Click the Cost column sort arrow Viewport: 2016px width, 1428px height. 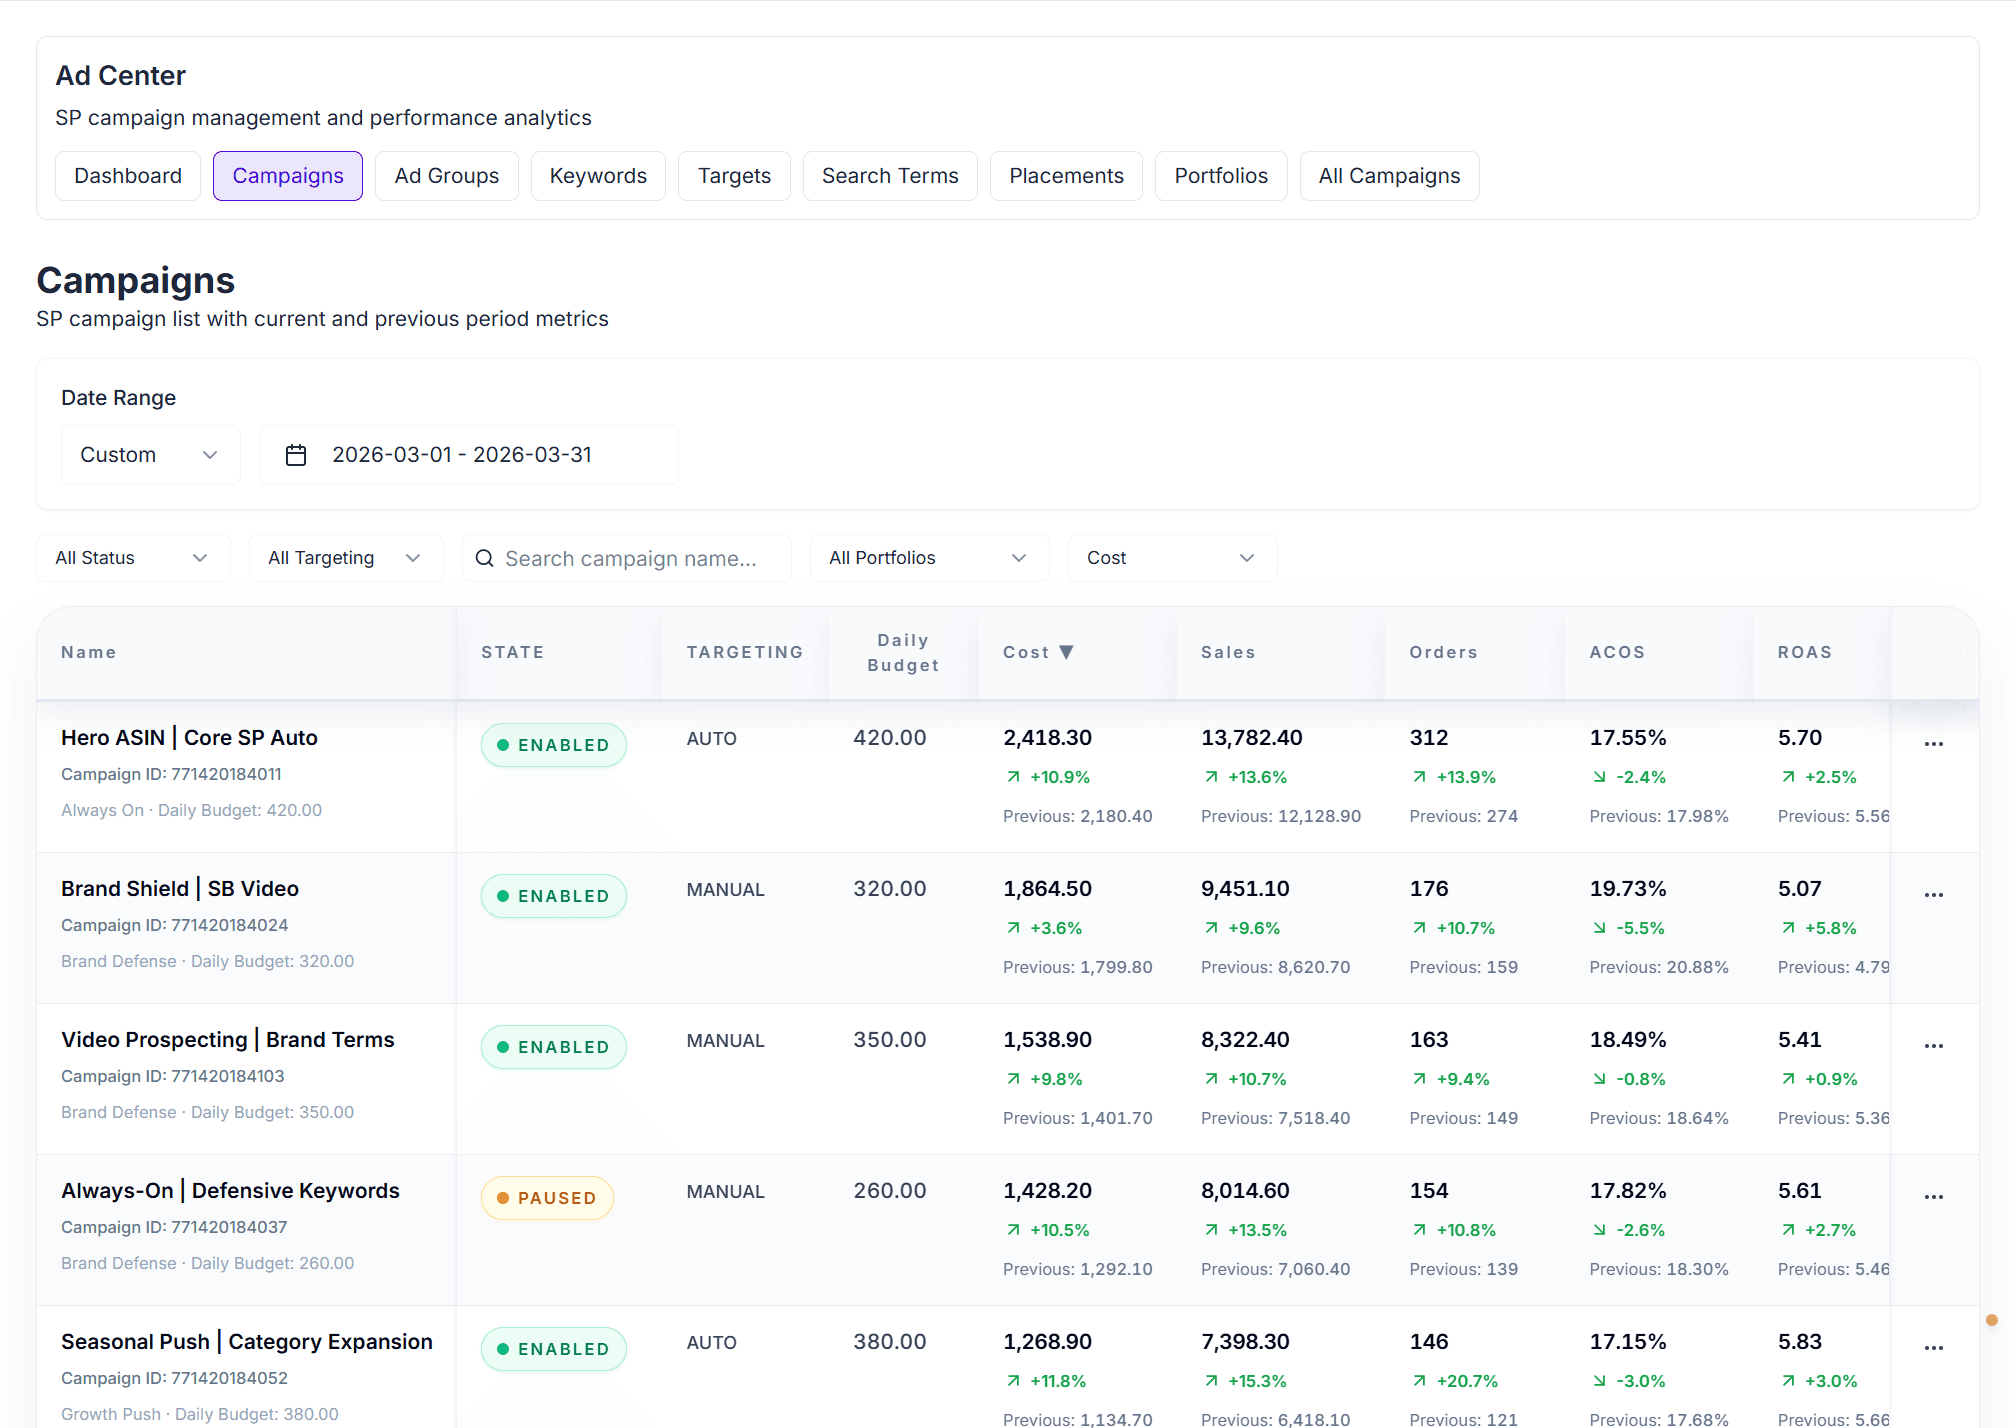(x=1066, y=652)
